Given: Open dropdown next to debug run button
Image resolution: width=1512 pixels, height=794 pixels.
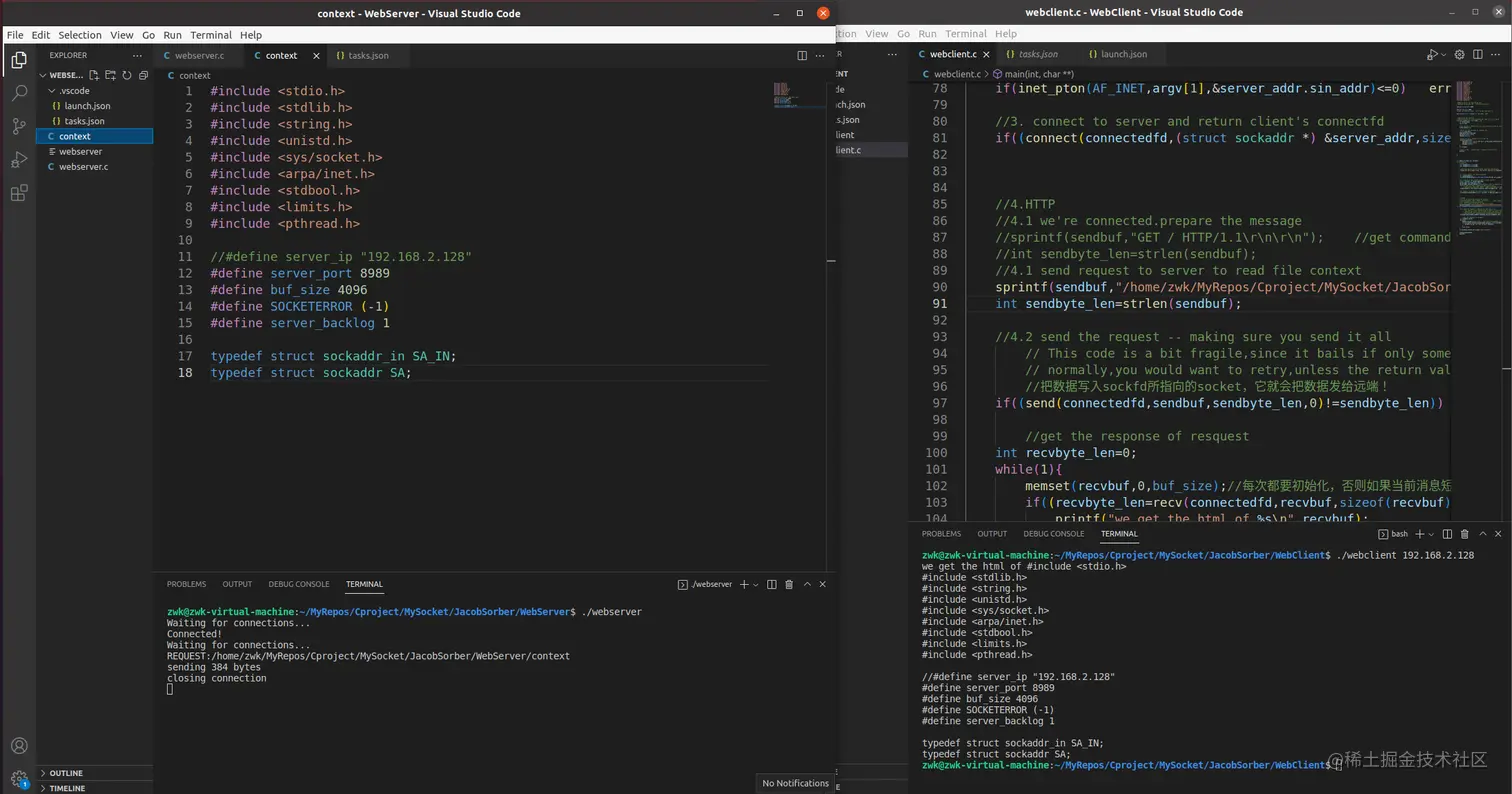Looking at the screenshot, I should pos(1443,54).
